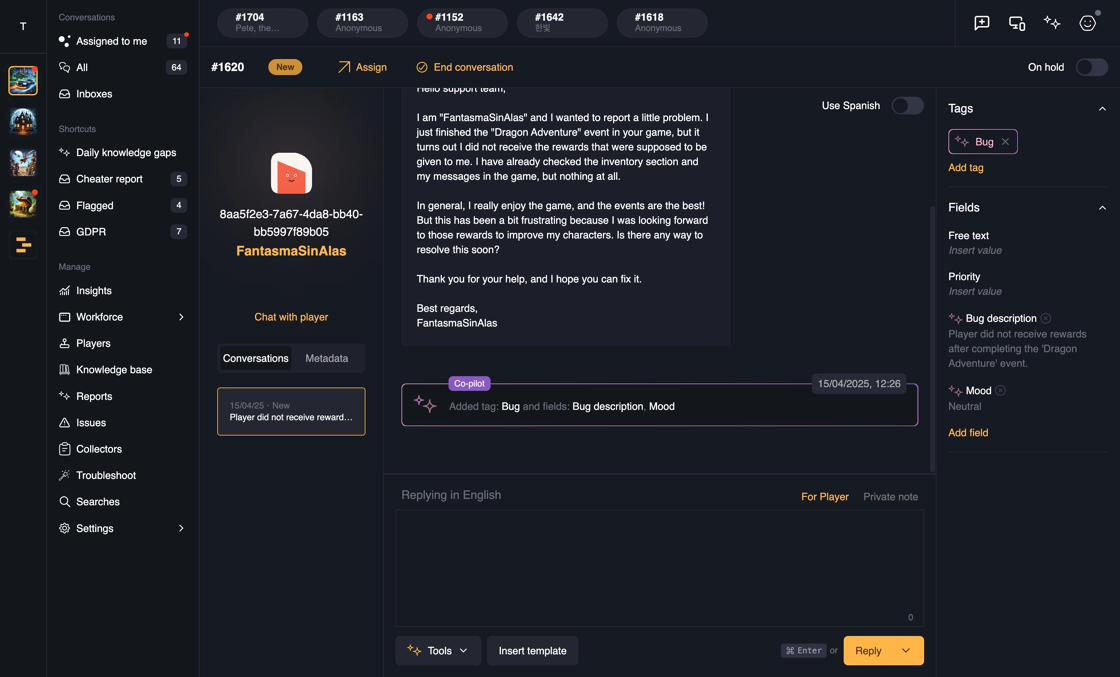Select the second game avatar in left rail

(23, 121)
